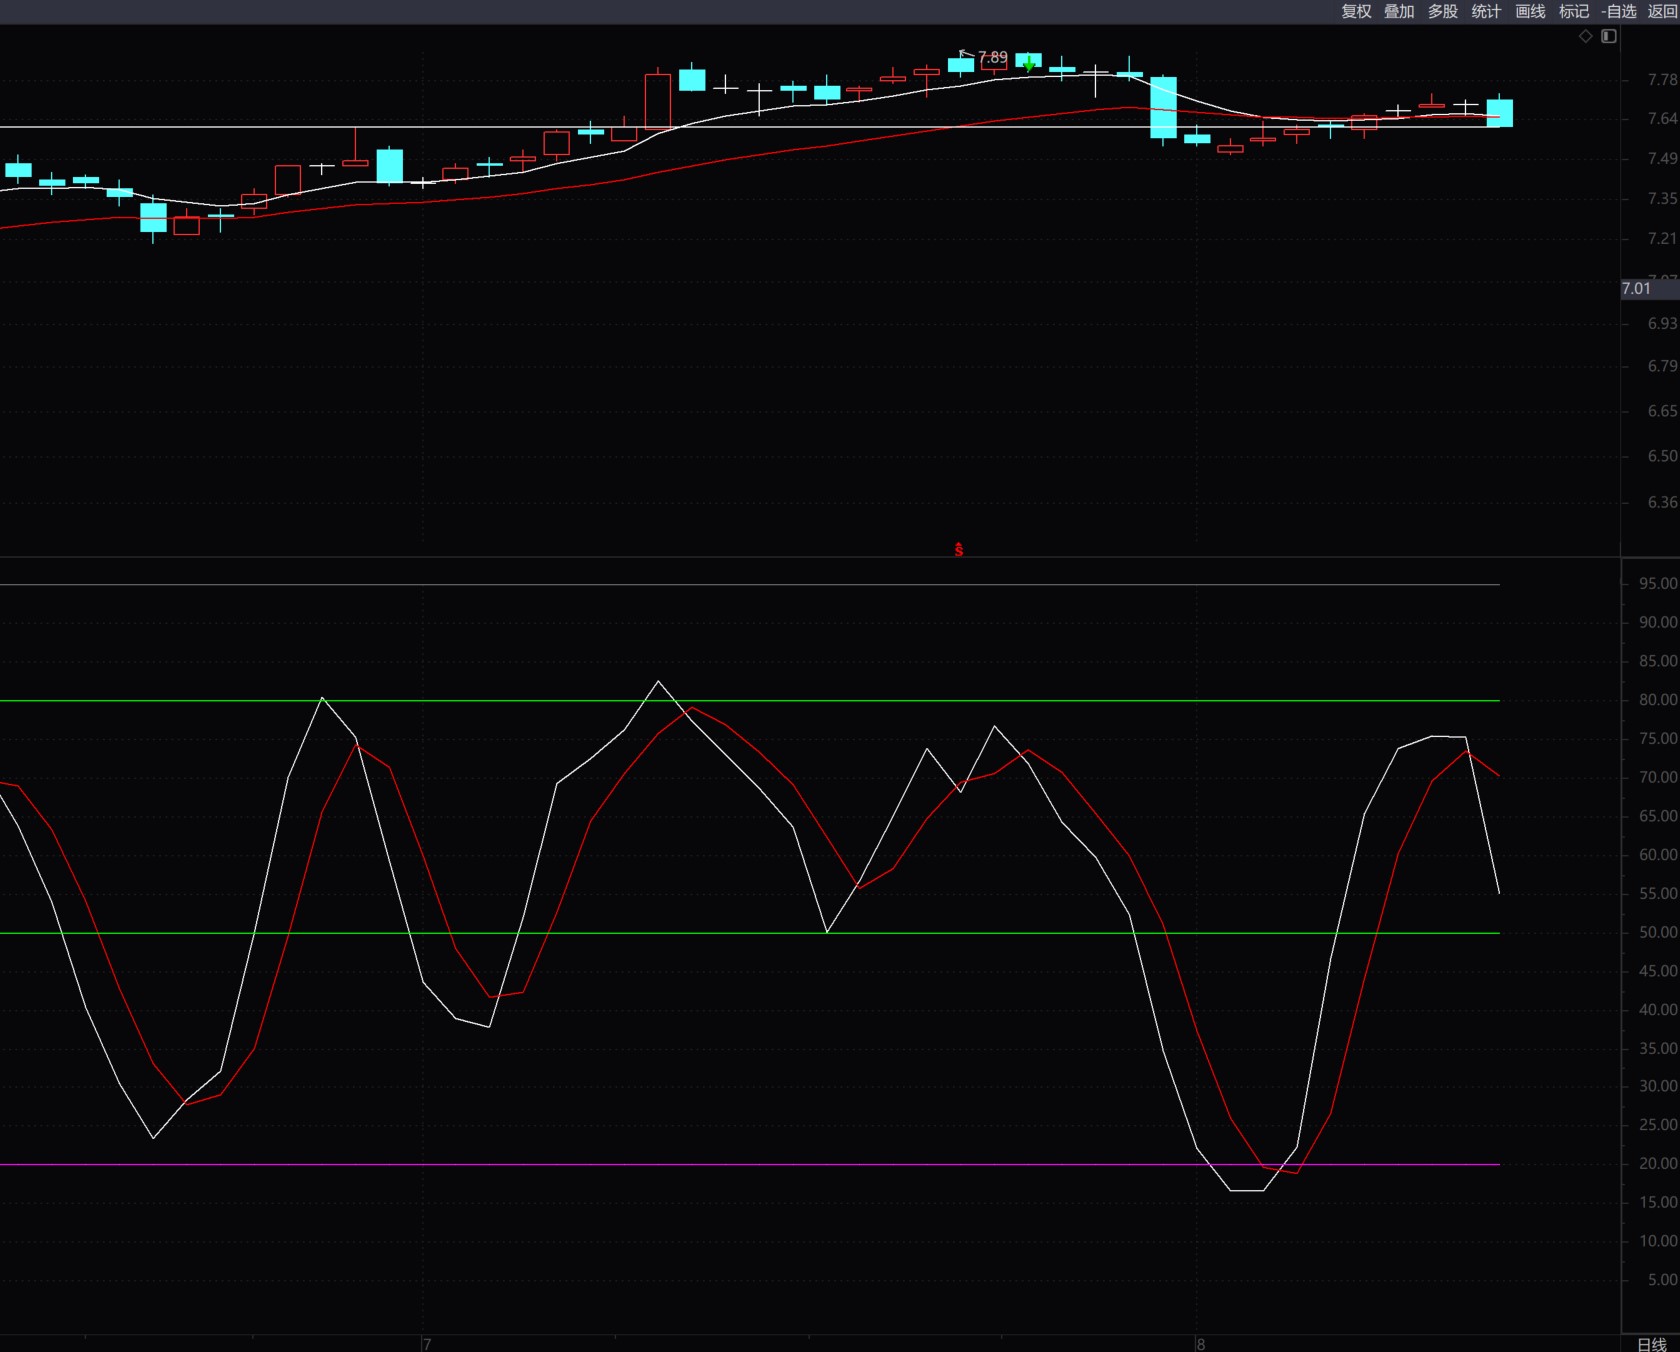The height and width of the screenshot is (1352, 1680).
Task: Click the 65.00 indicator axis label
Action: tap(1658, 816)
